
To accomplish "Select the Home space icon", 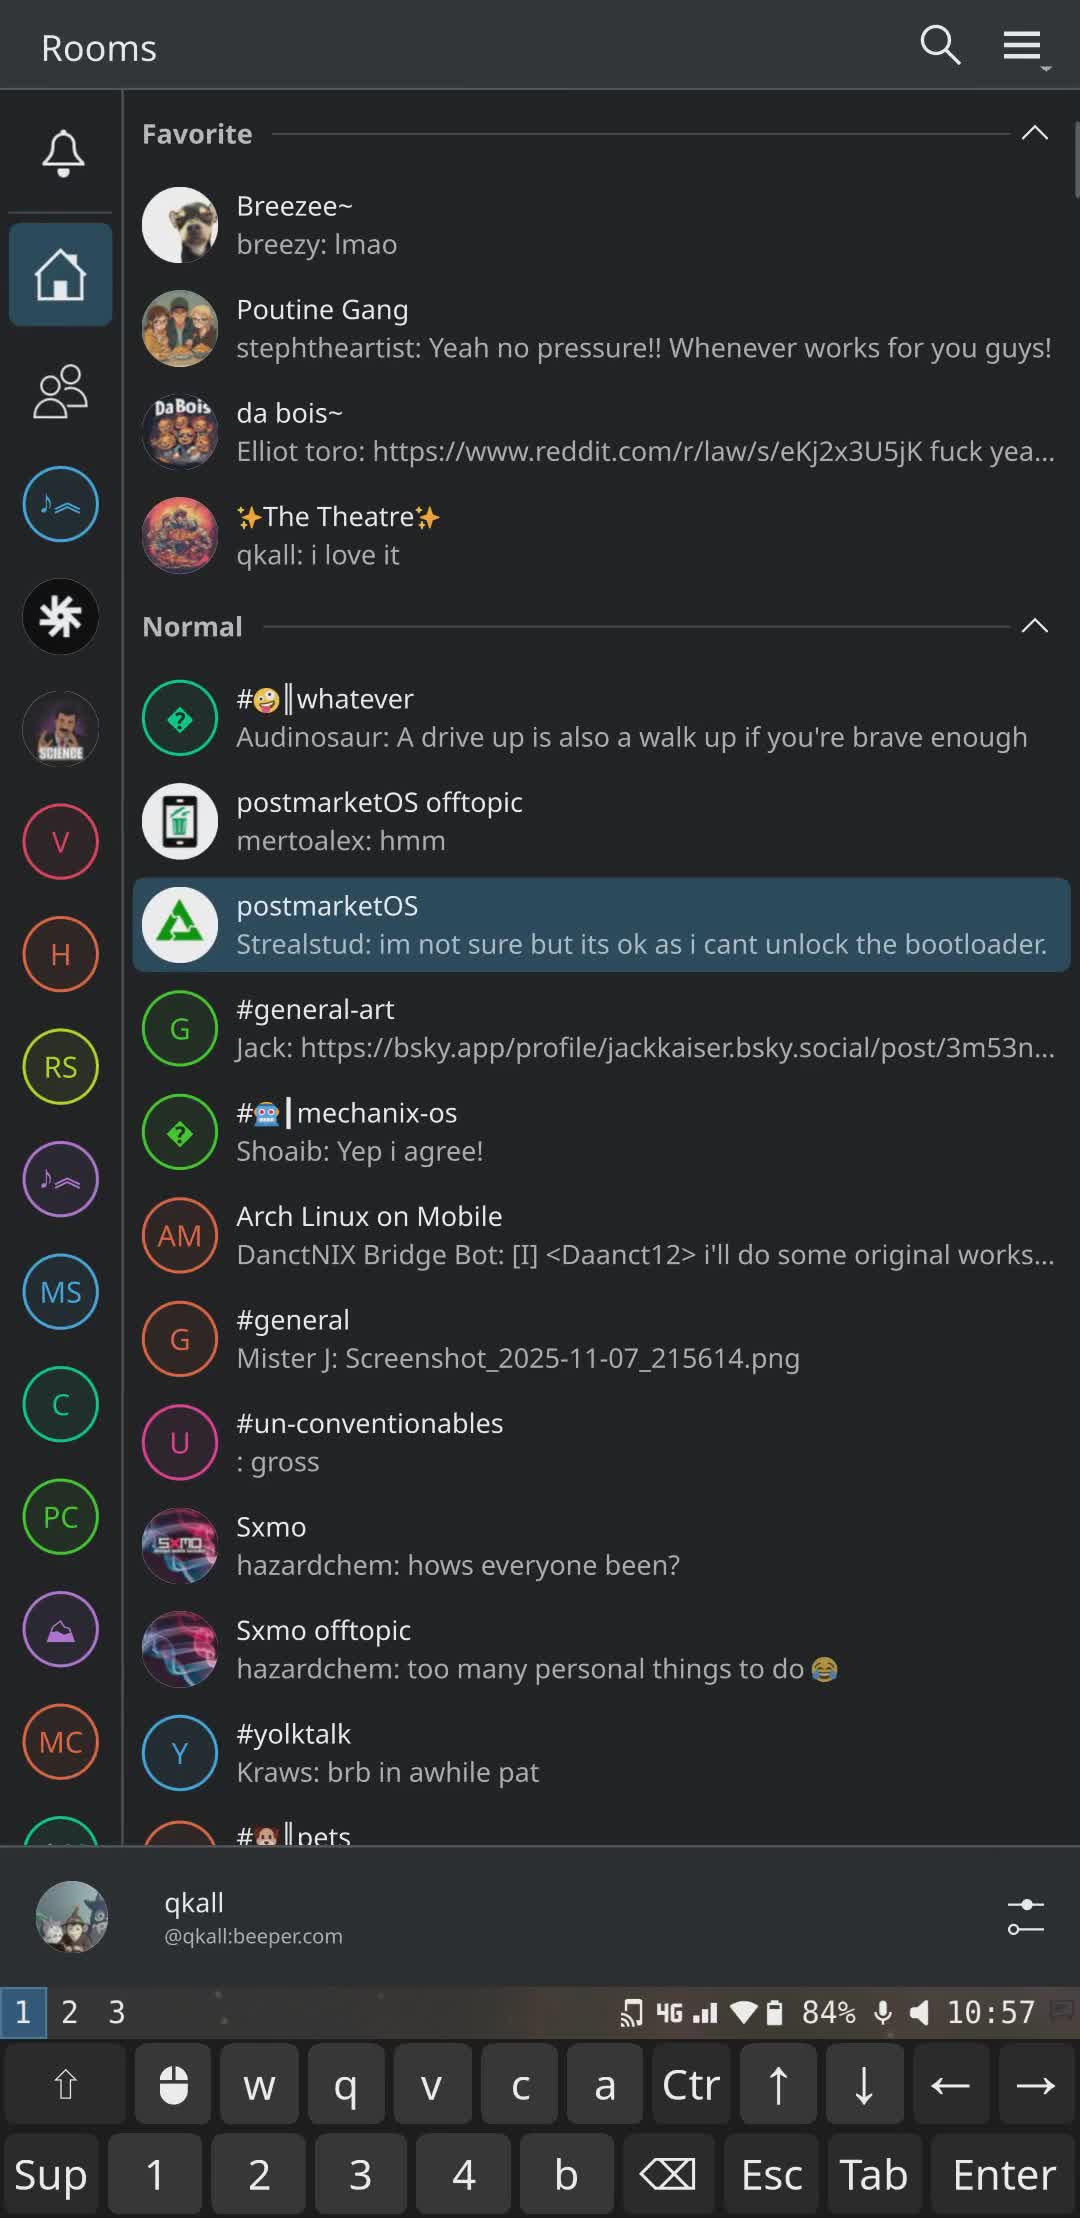I will point(61,275).
